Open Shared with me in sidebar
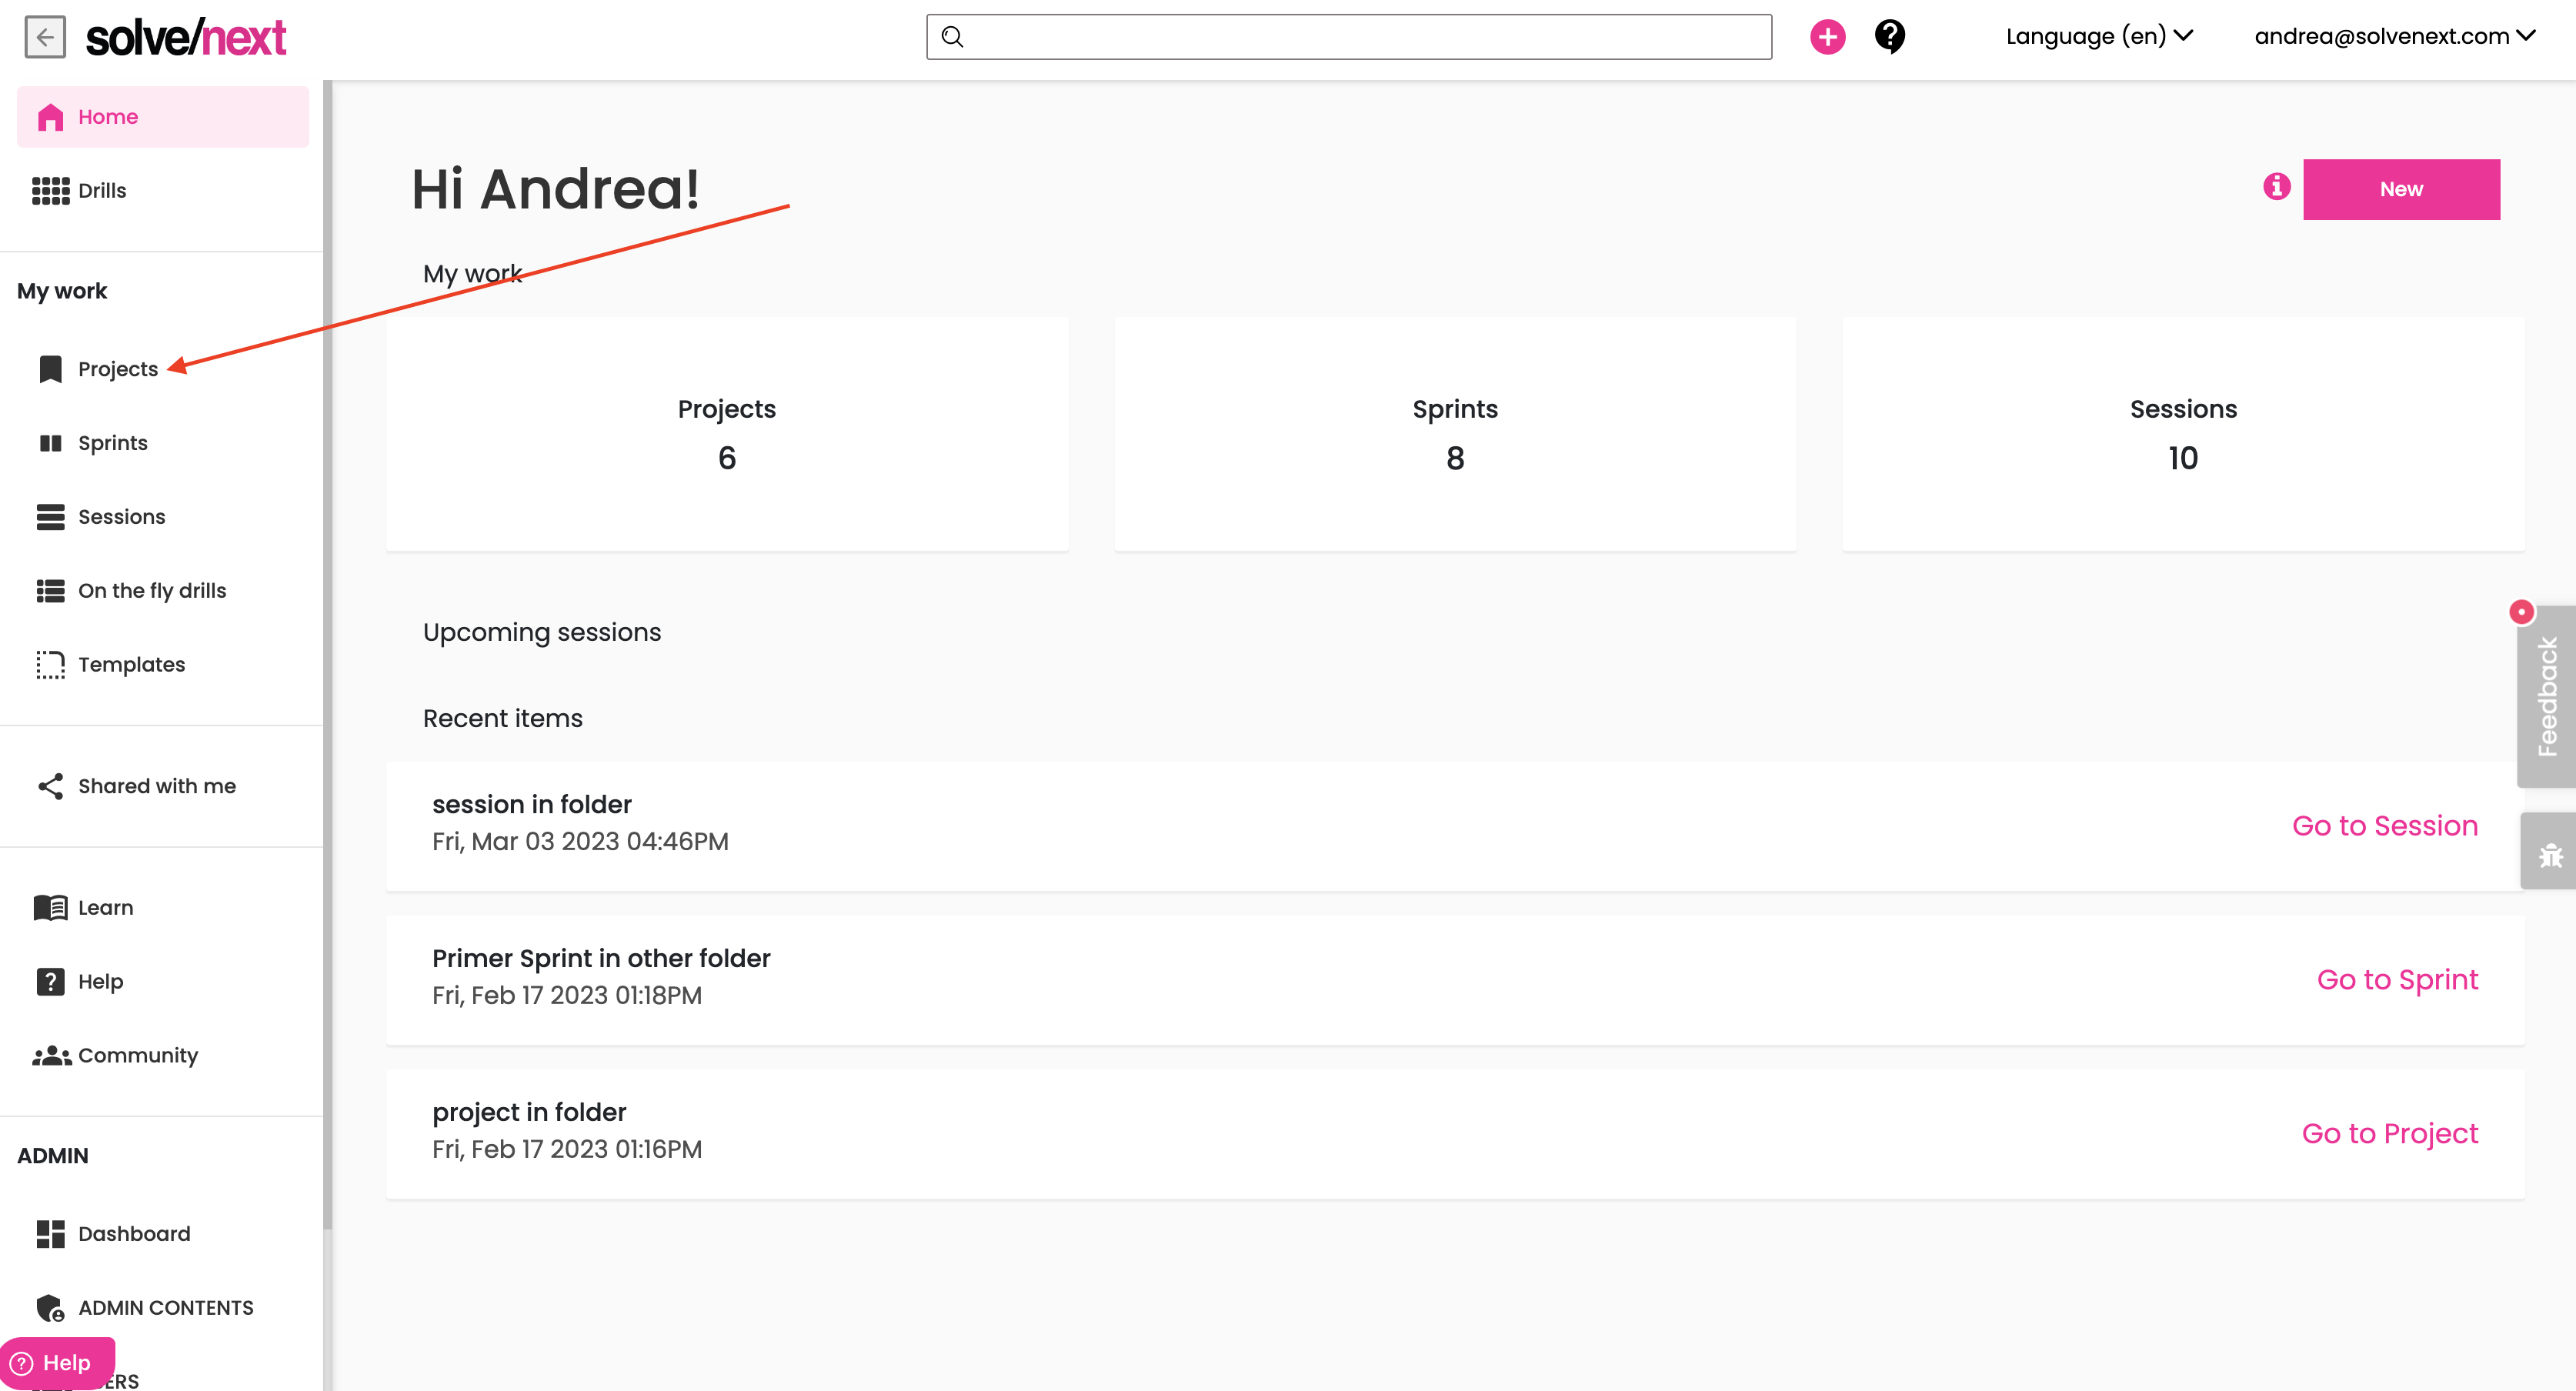 [156, 786]
